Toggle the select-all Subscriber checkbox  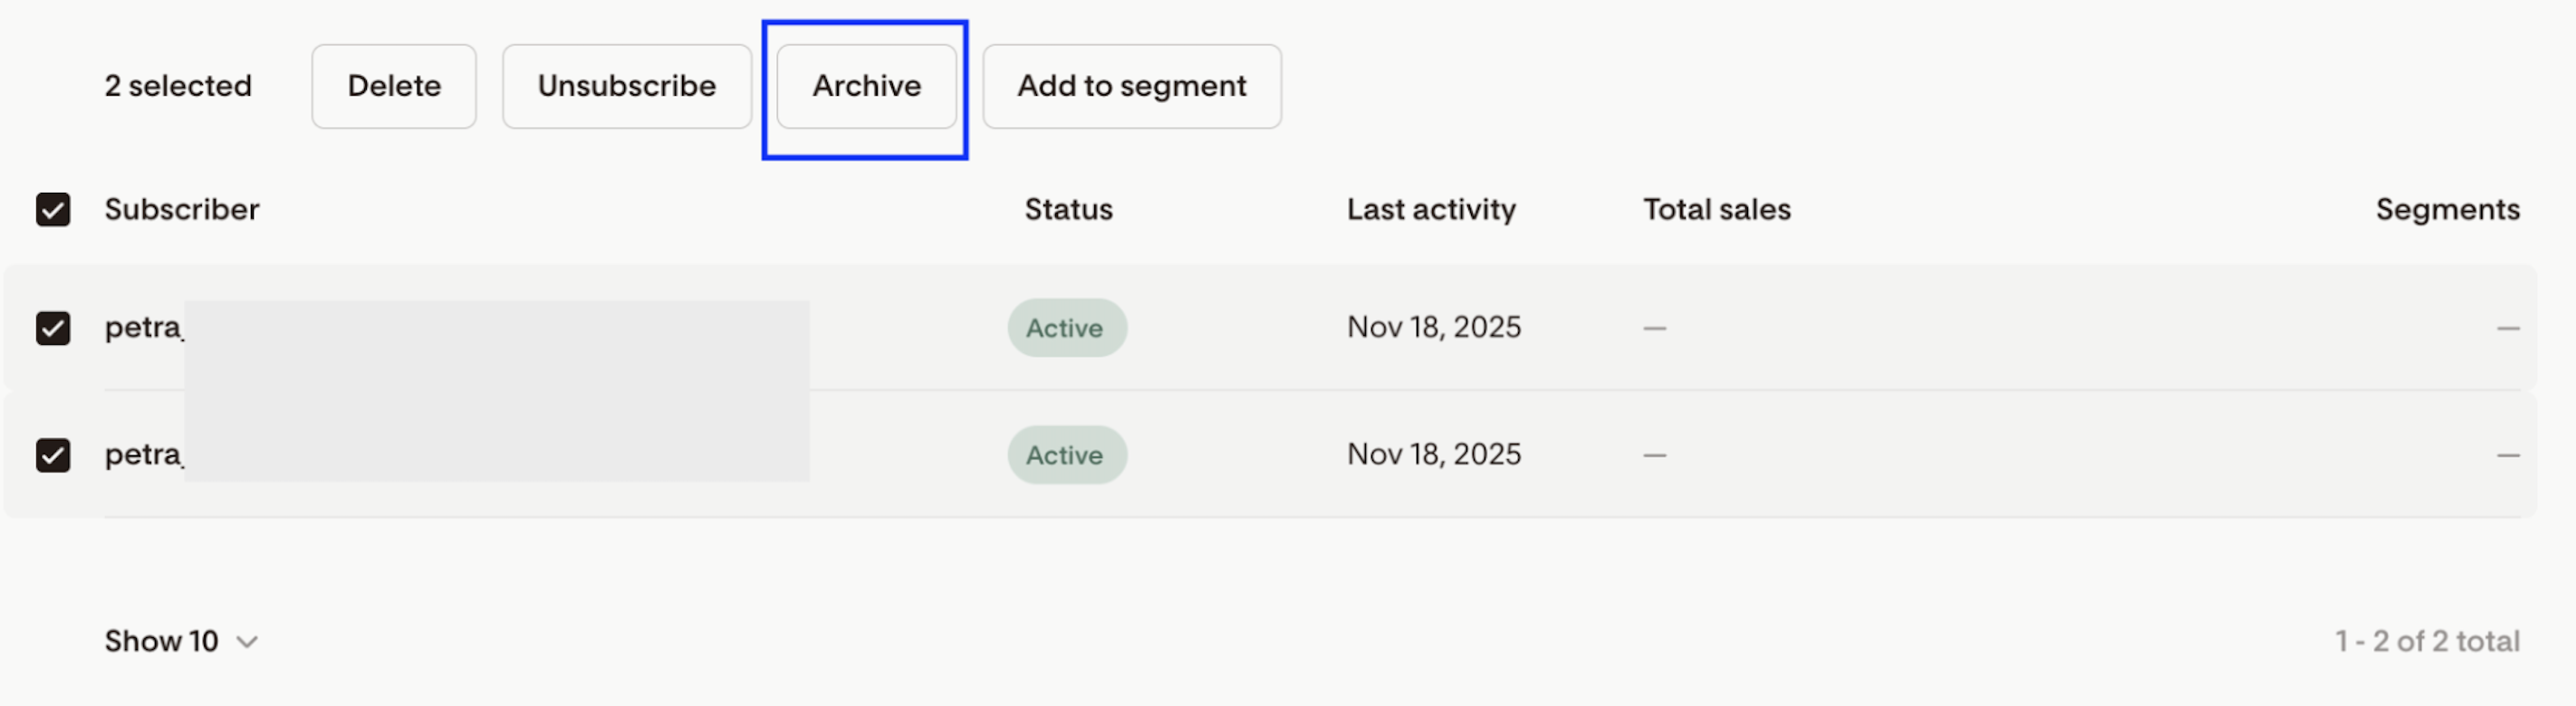pyautogui.click(x=53, y=210)
